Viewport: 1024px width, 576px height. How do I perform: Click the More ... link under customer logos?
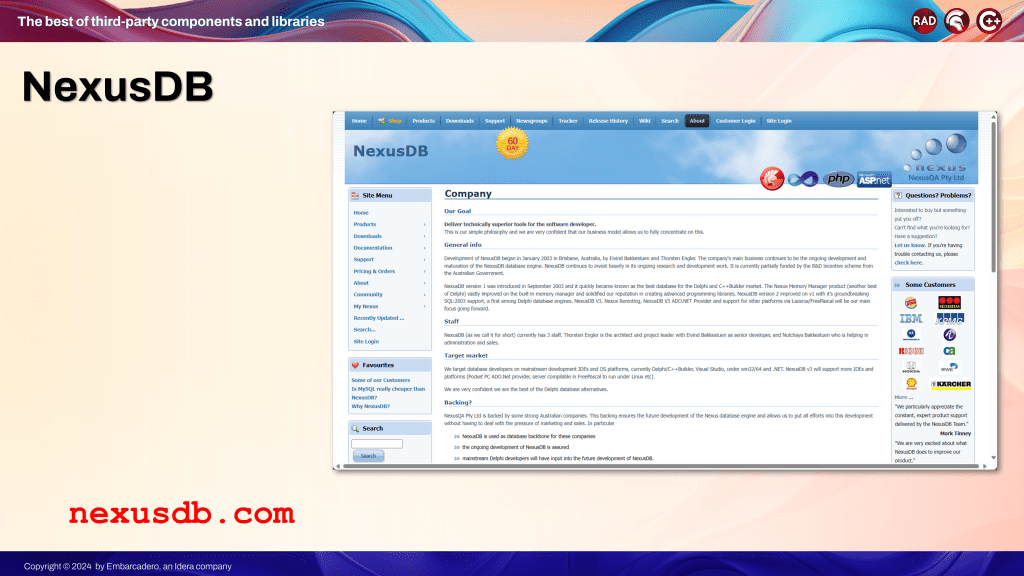click(x=904, y=397)
